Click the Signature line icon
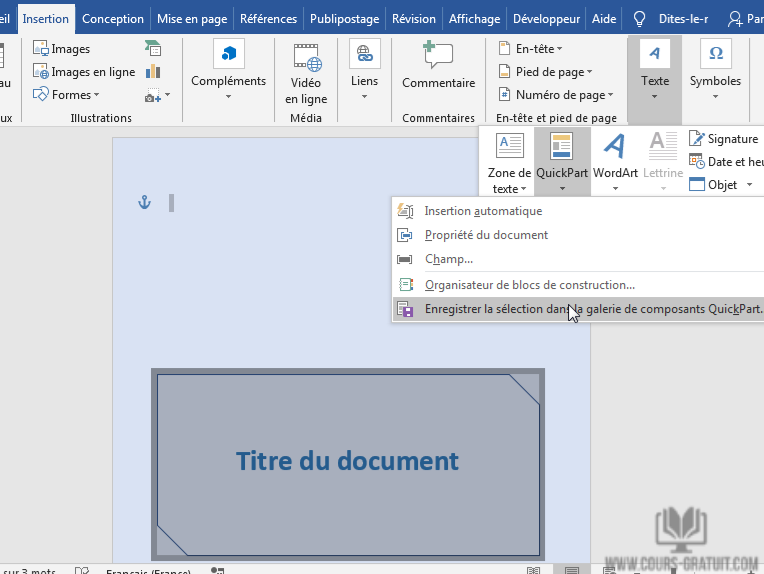The image size is (764, 574). pos(696,138)
